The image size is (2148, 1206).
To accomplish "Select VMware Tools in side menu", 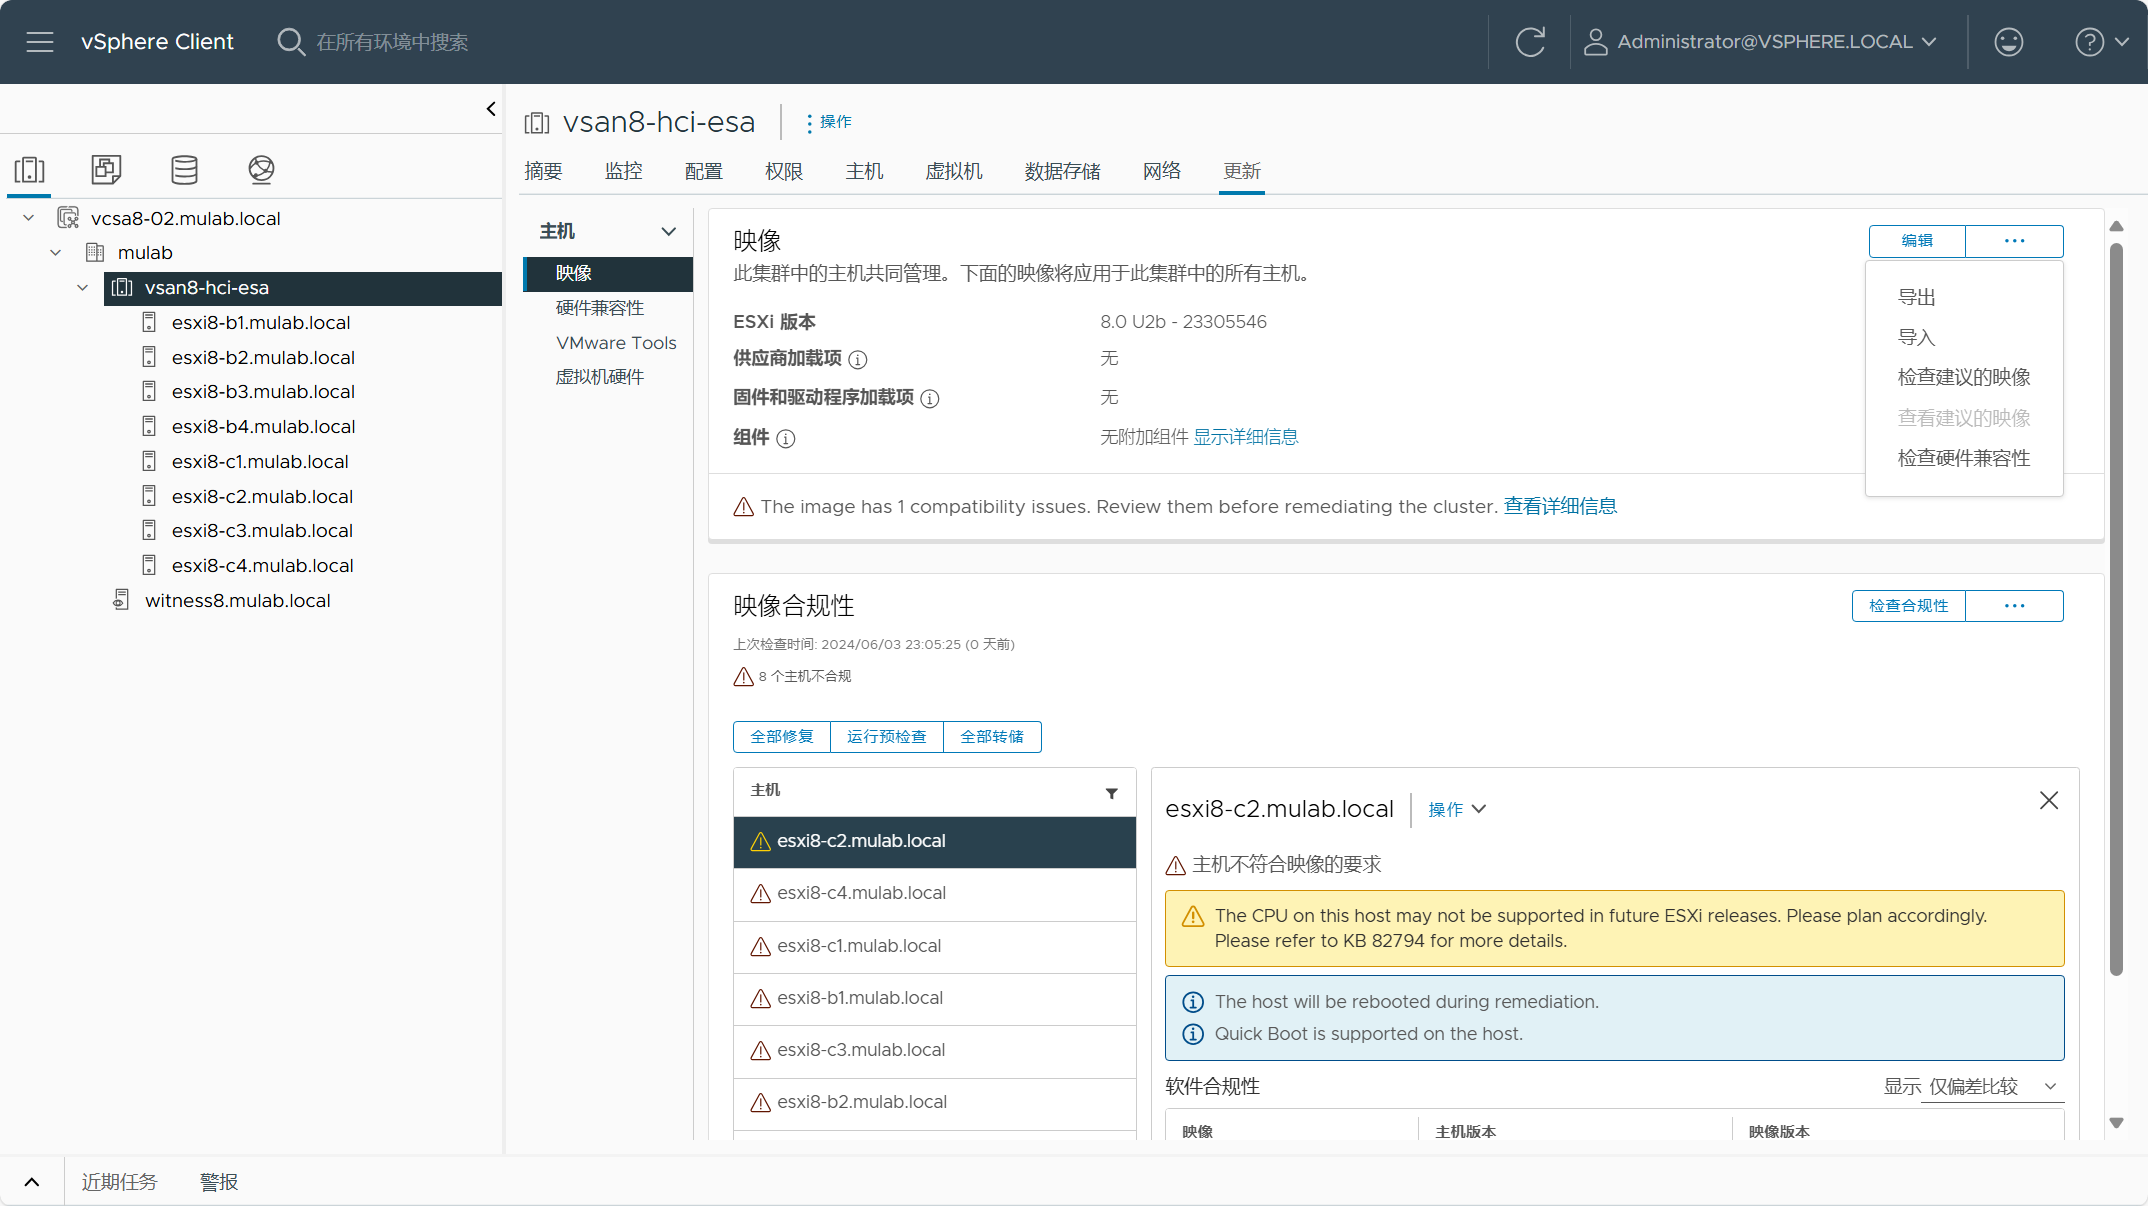I will pos(616,343).
